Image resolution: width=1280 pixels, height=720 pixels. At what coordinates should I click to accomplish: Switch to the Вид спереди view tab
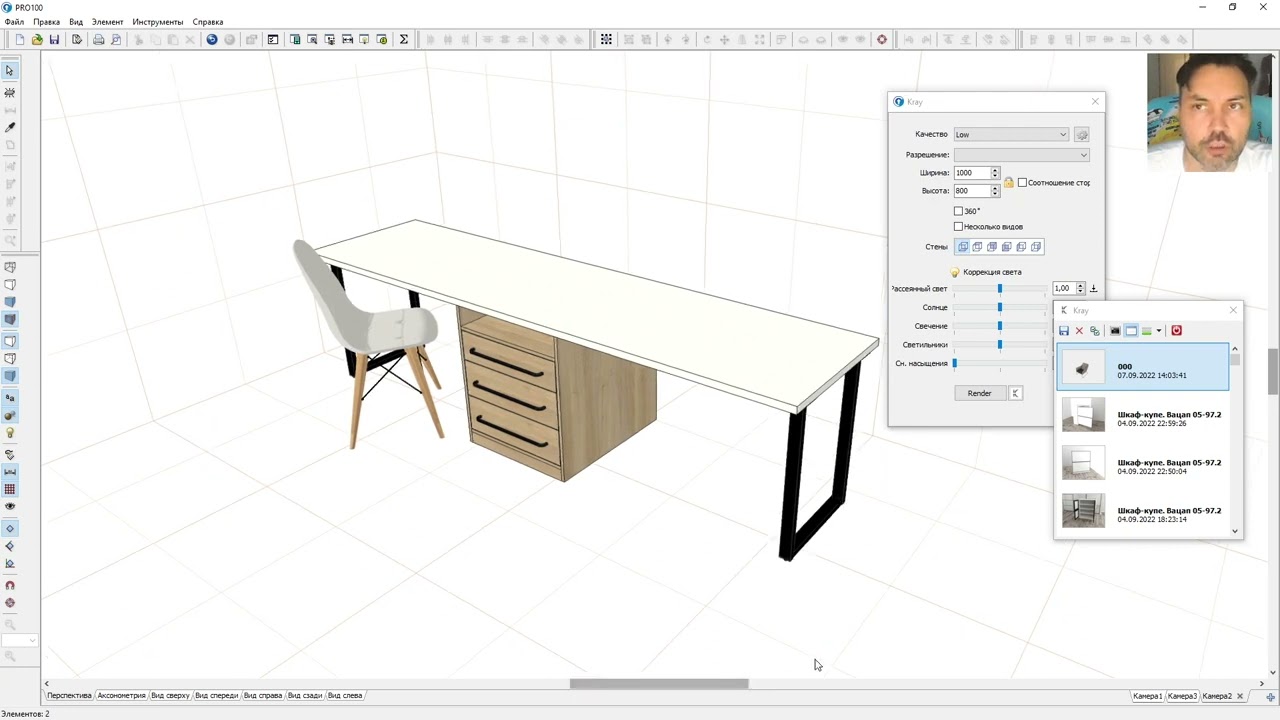tap(217, 695)
